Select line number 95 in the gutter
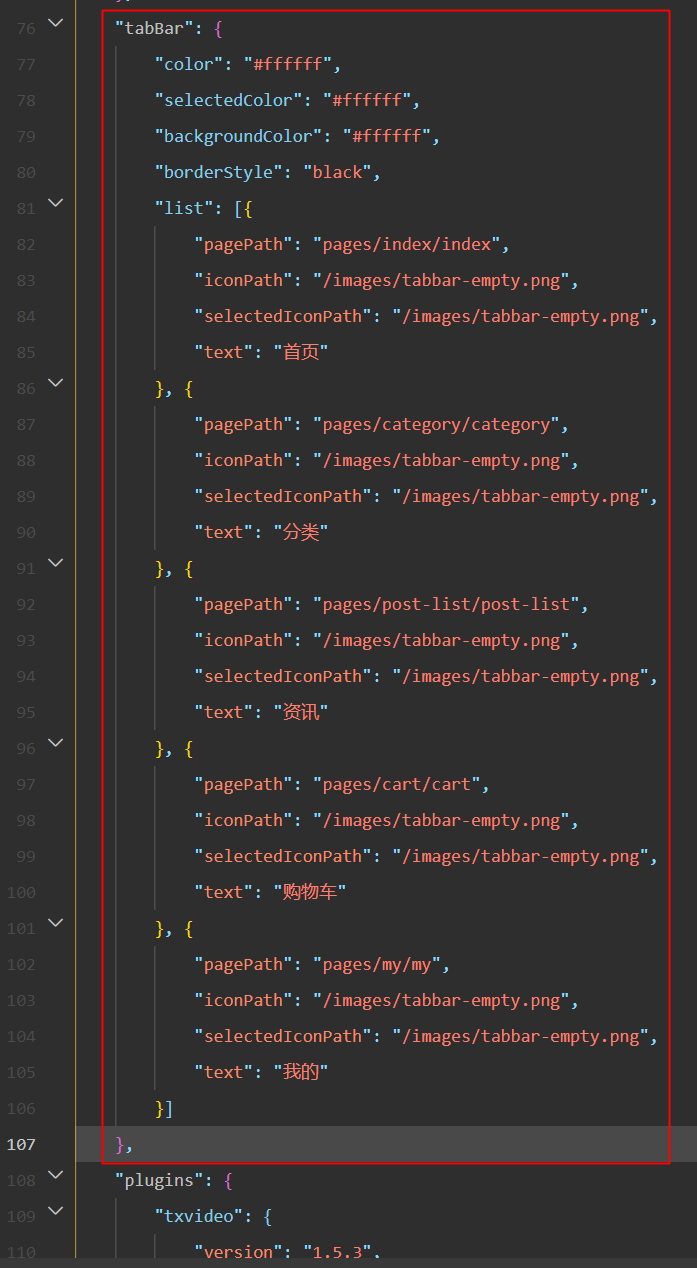This screenshot has width=697, height=1268. [x=26, y=712]
